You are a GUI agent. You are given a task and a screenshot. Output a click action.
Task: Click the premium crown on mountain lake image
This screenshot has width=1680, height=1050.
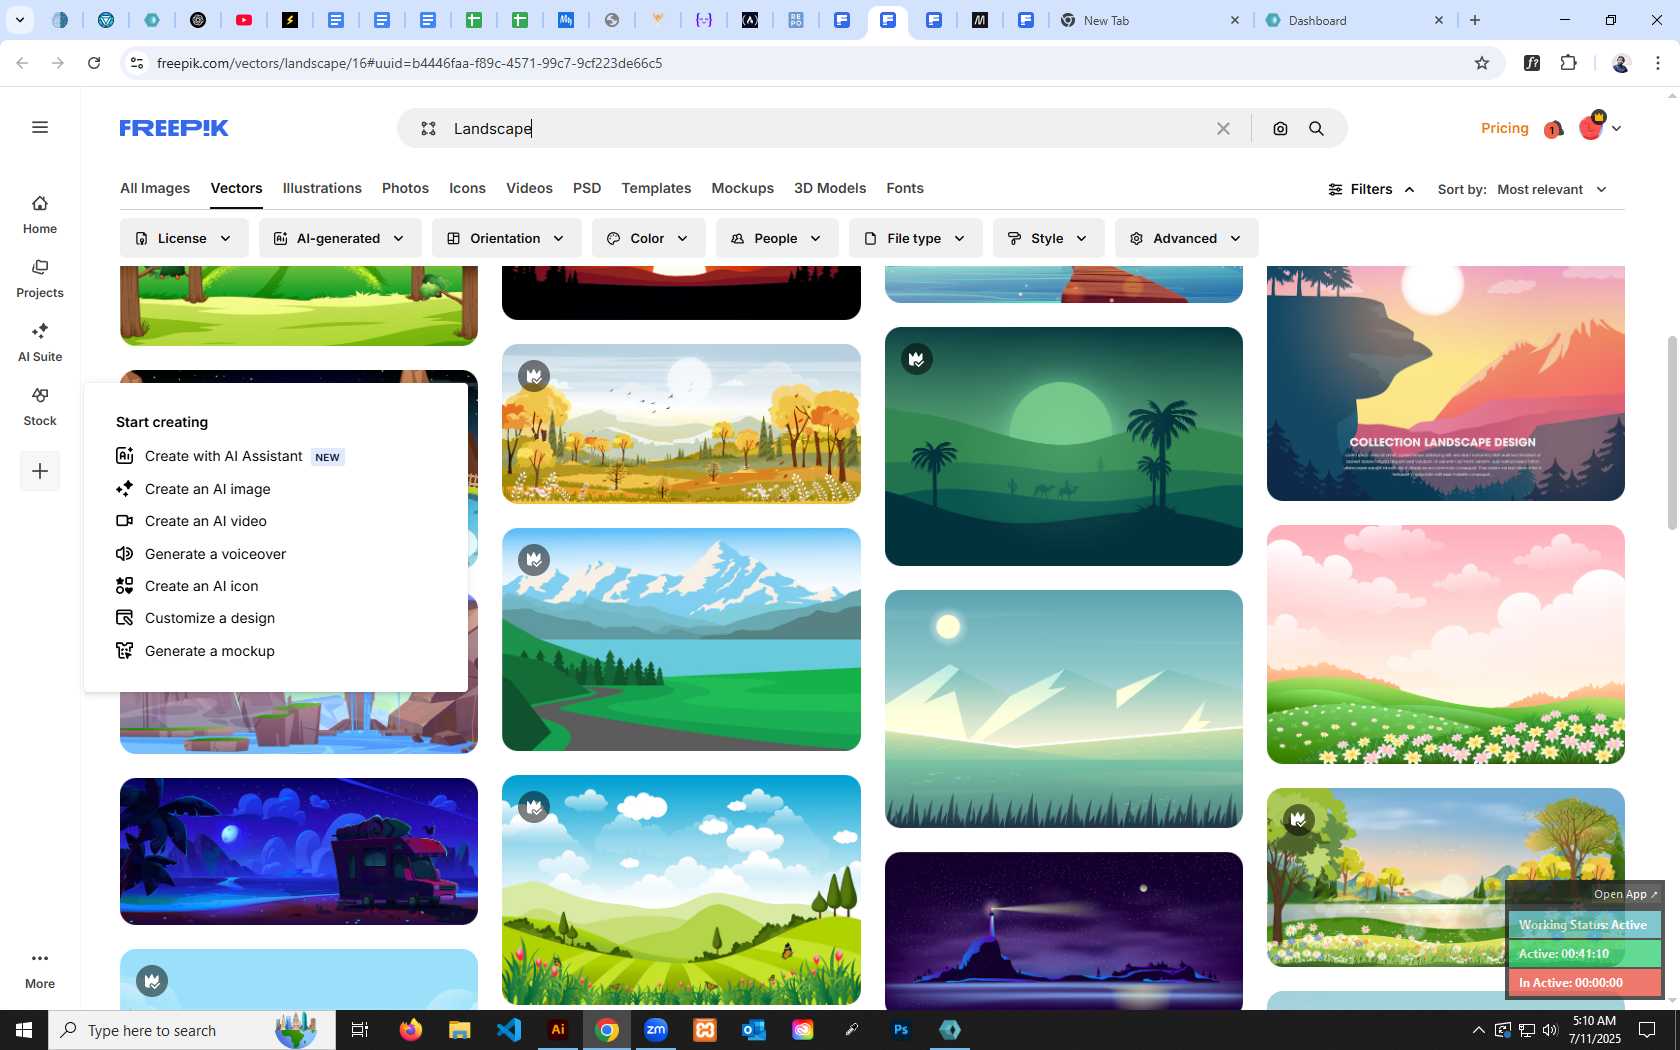[x=534, y=560]
